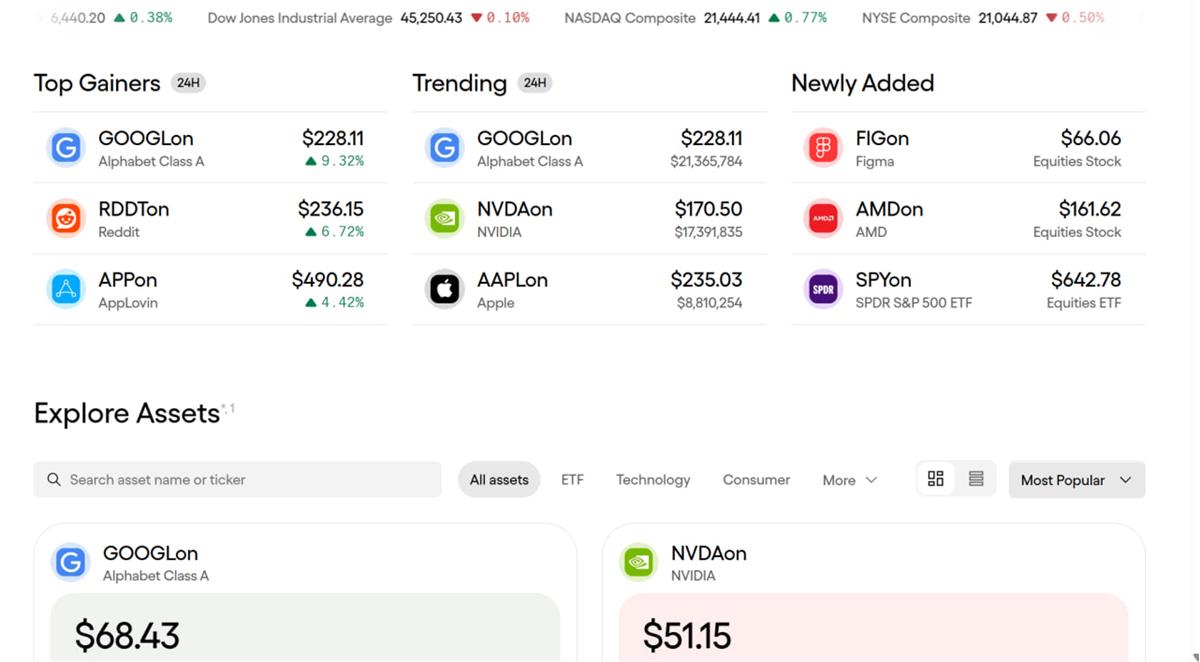This screenshot has height=662, width=1200.
Task: Switch to list view layout
Action: [976, 479]
